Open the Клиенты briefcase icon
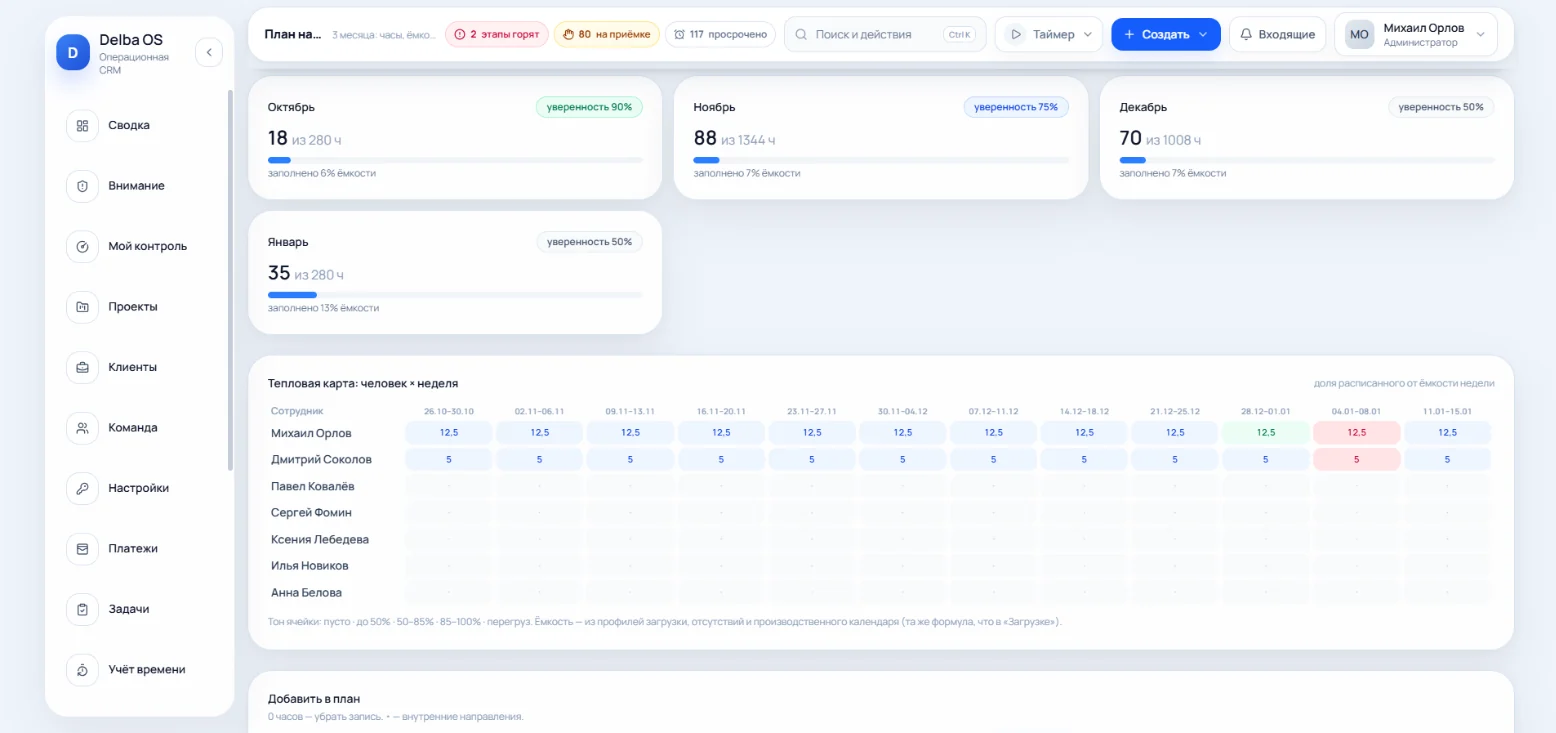The height and width of the screenshot is (733, 1556). click(82, 367)
